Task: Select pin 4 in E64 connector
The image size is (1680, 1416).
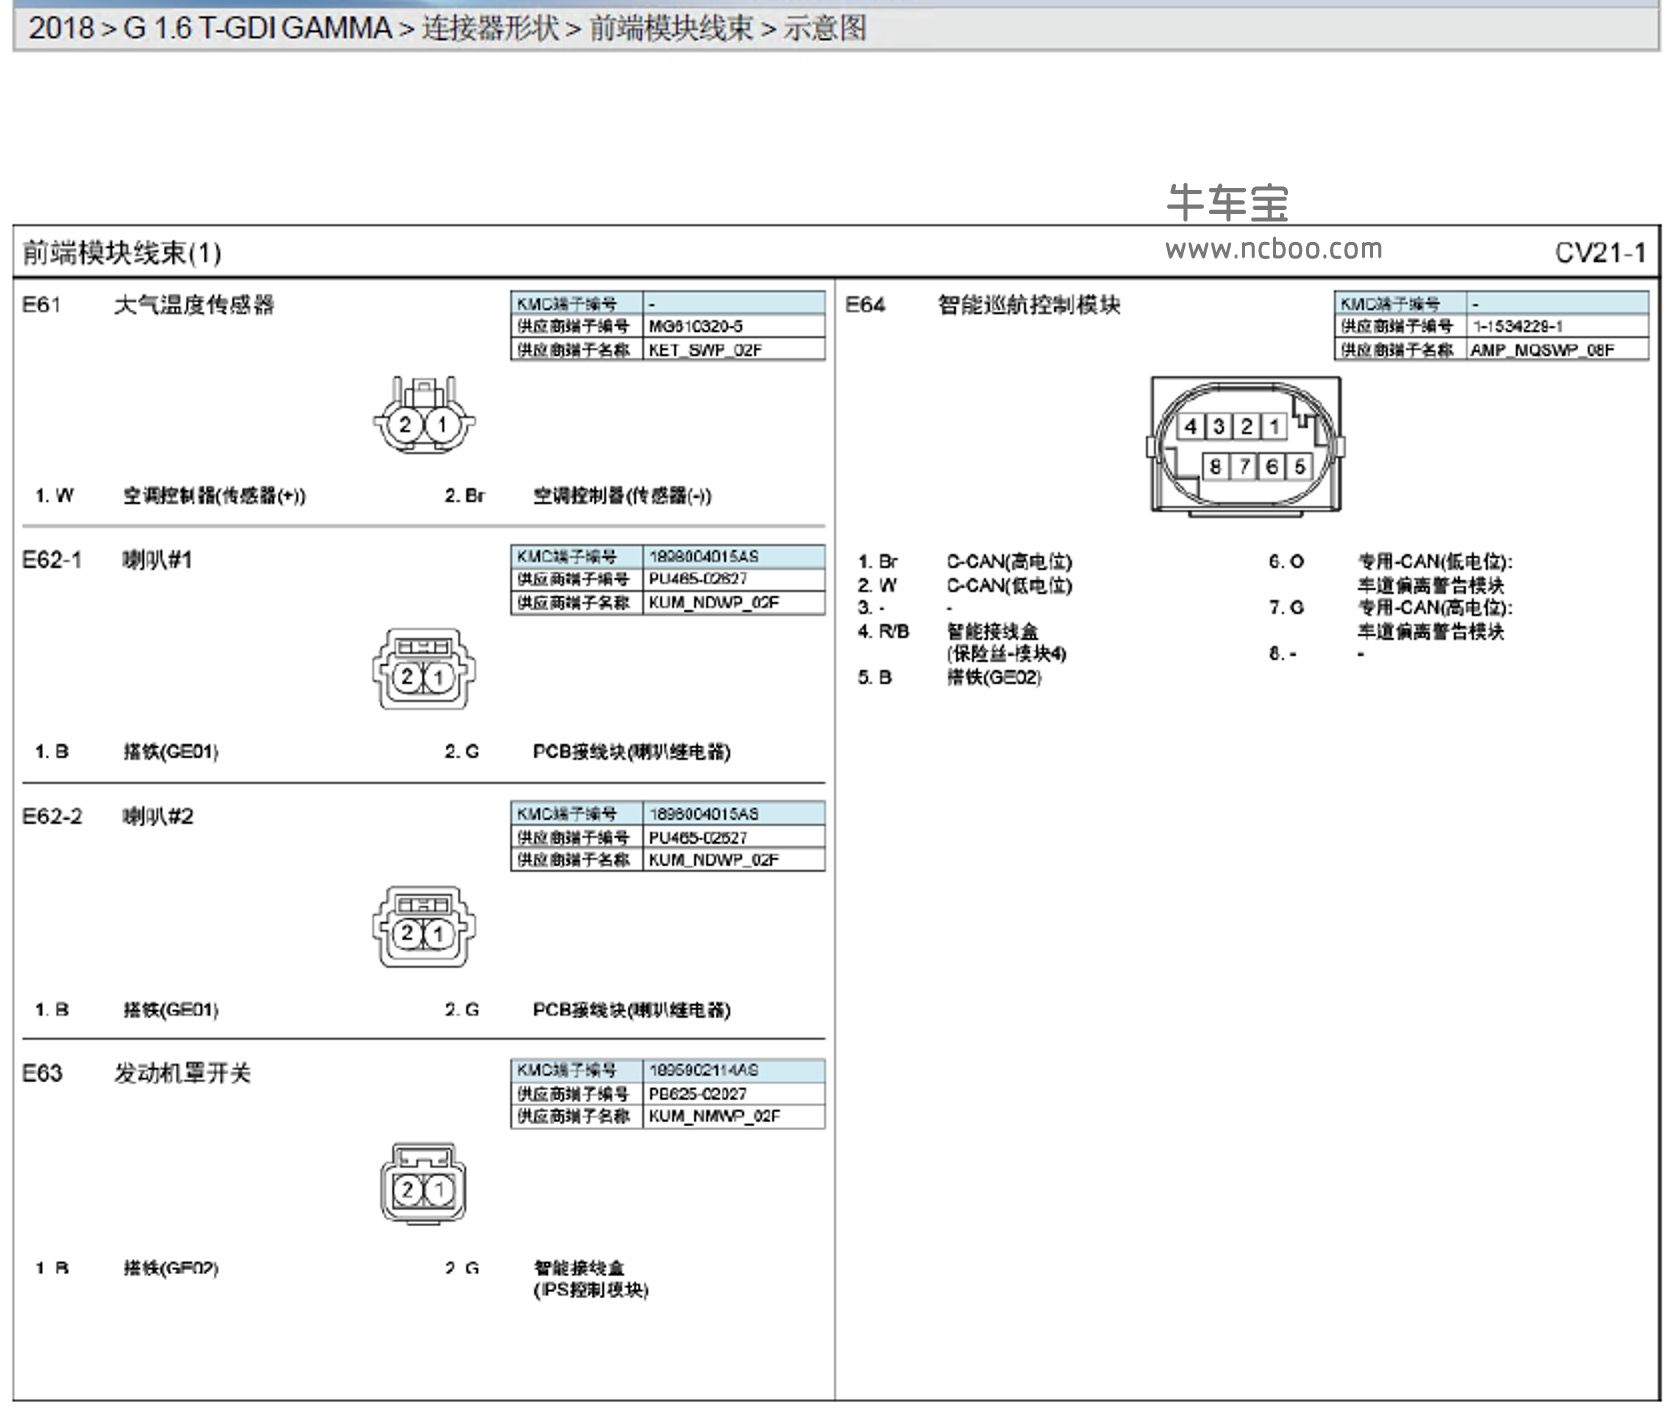Action: coord(1190,427)
